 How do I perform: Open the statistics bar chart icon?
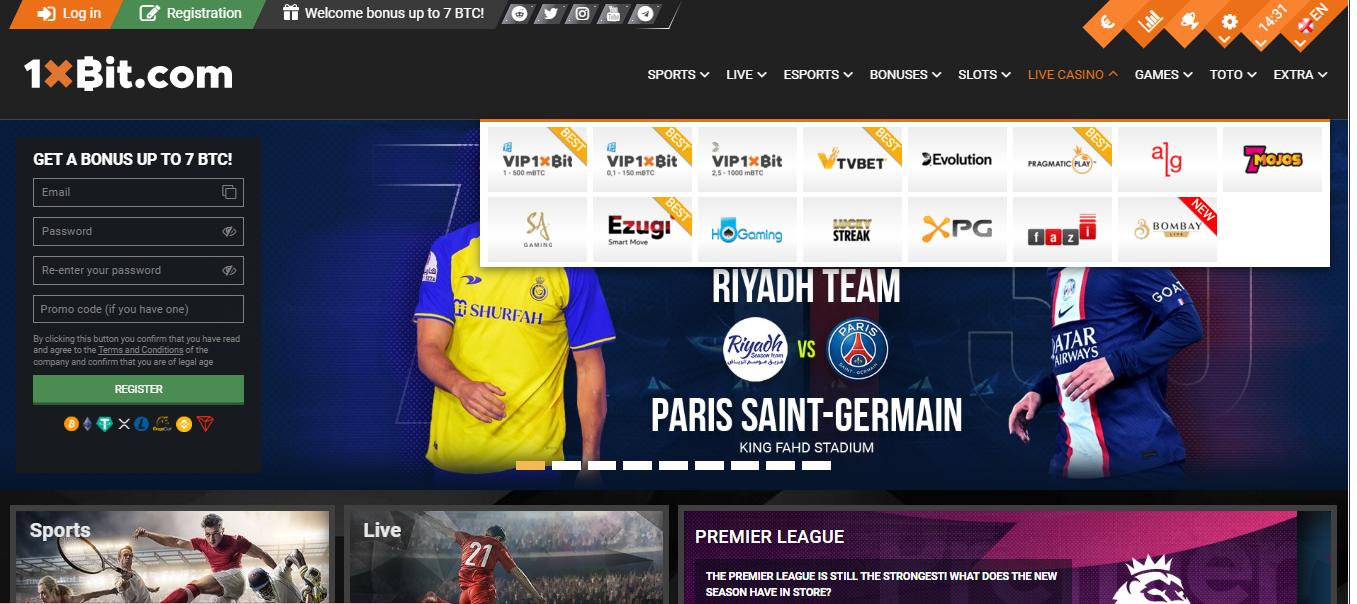click(1151, 21)
